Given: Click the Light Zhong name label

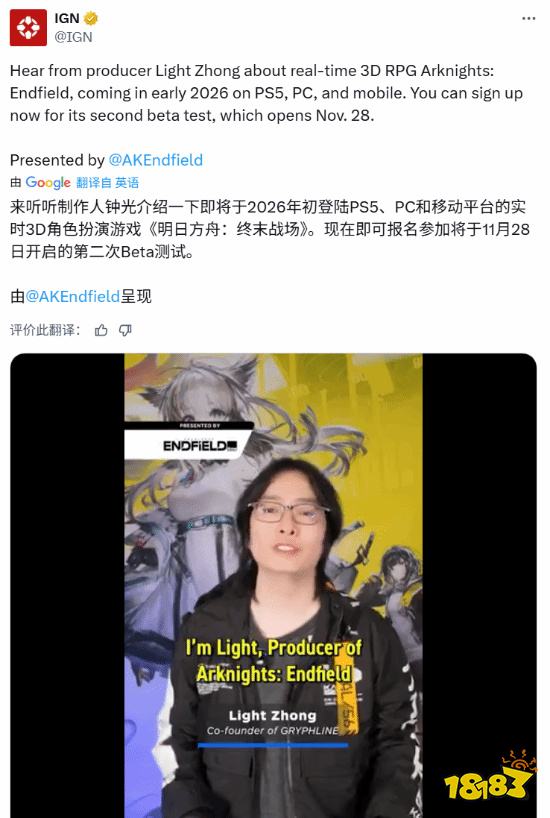Looking at the screenshot, I should [272, 715].
